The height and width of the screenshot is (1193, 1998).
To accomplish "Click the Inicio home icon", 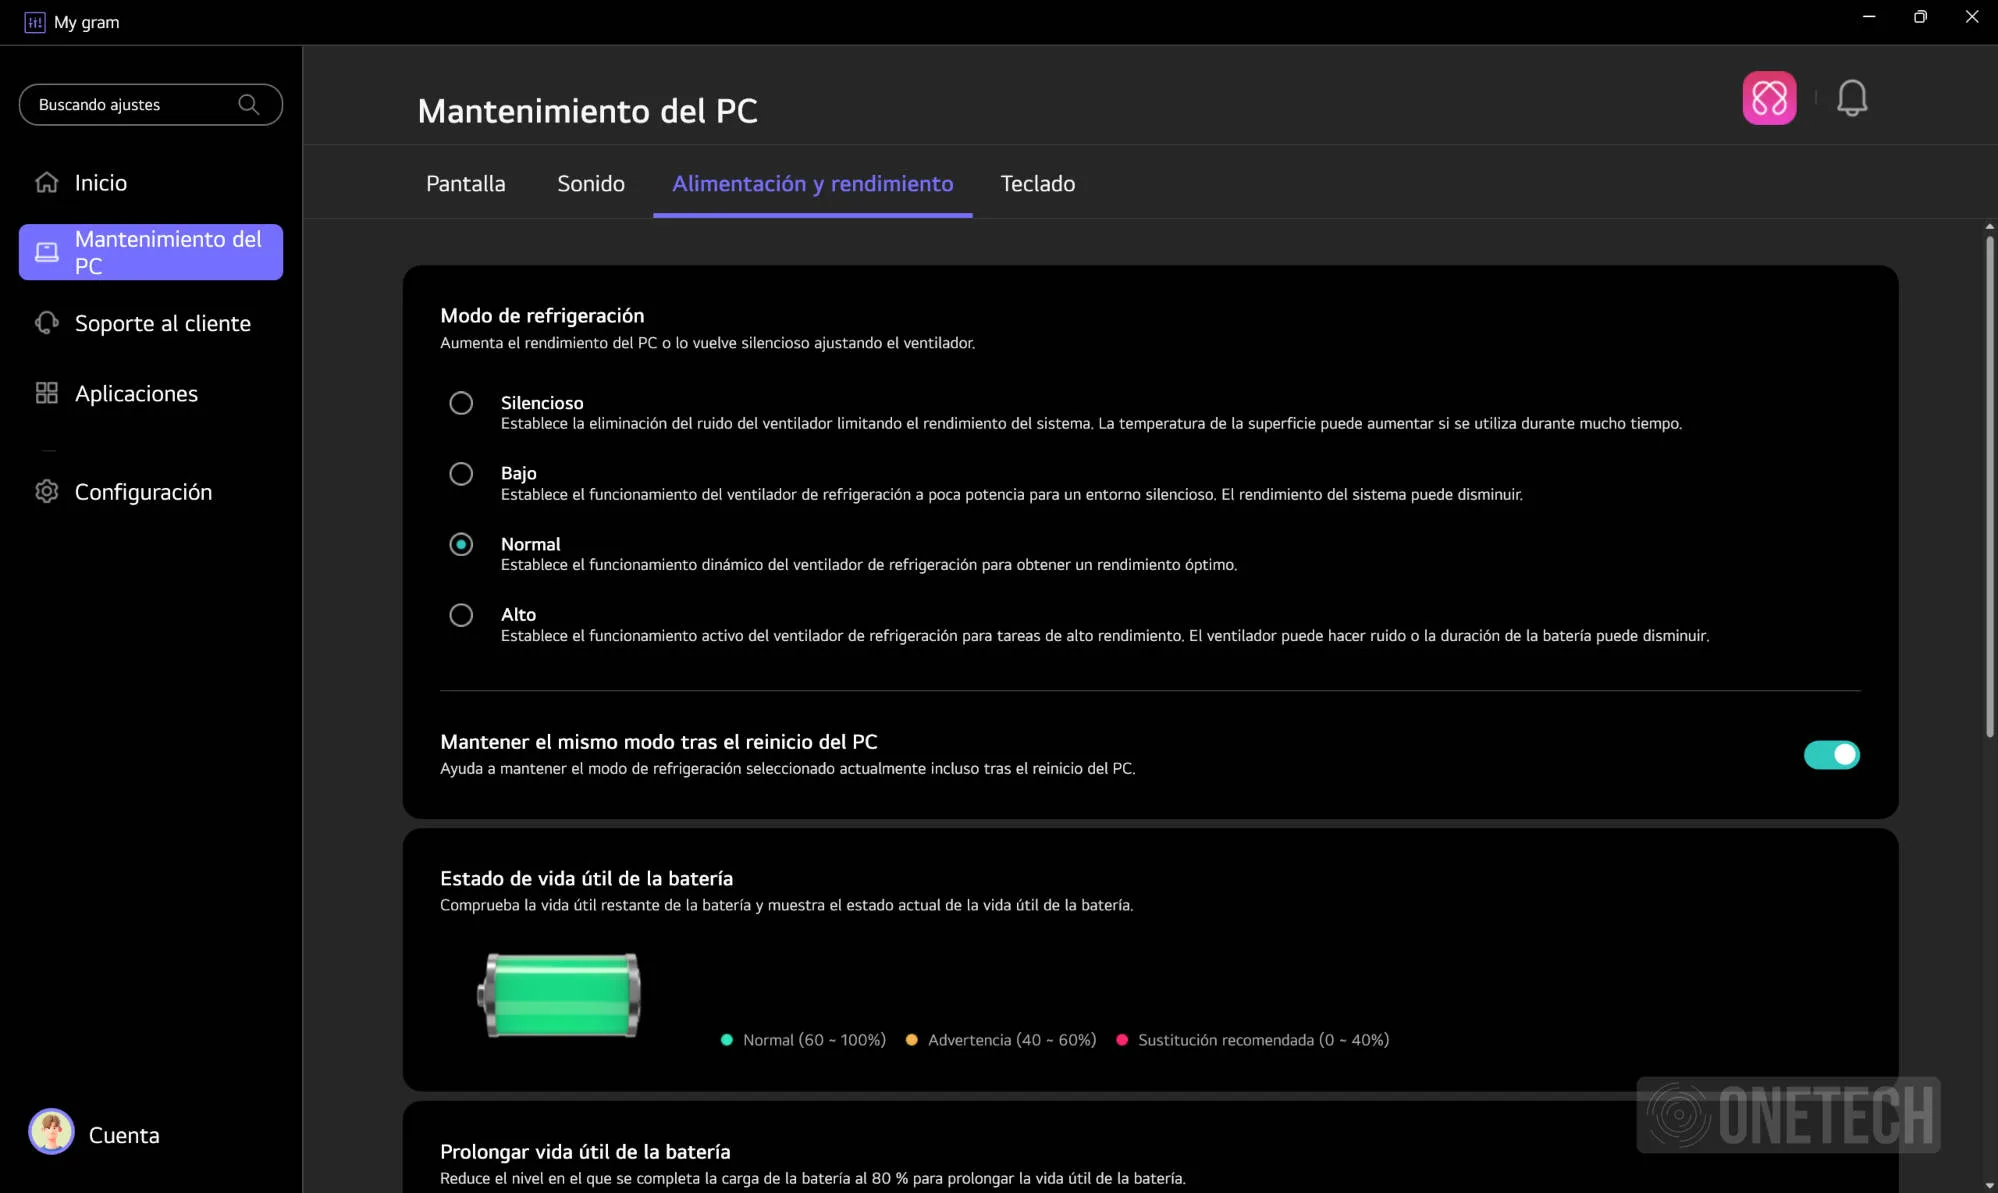I will (x=47, y=182).
